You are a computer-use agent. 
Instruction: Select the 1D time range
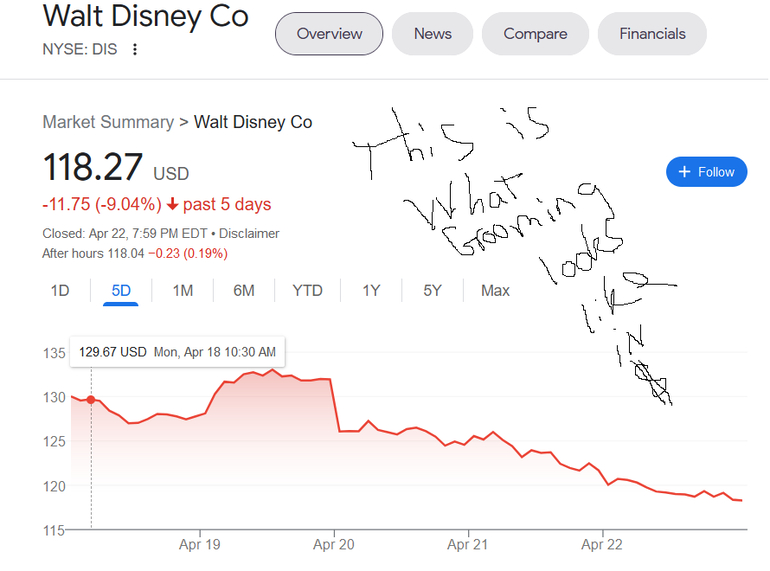(x=60, y=291)
